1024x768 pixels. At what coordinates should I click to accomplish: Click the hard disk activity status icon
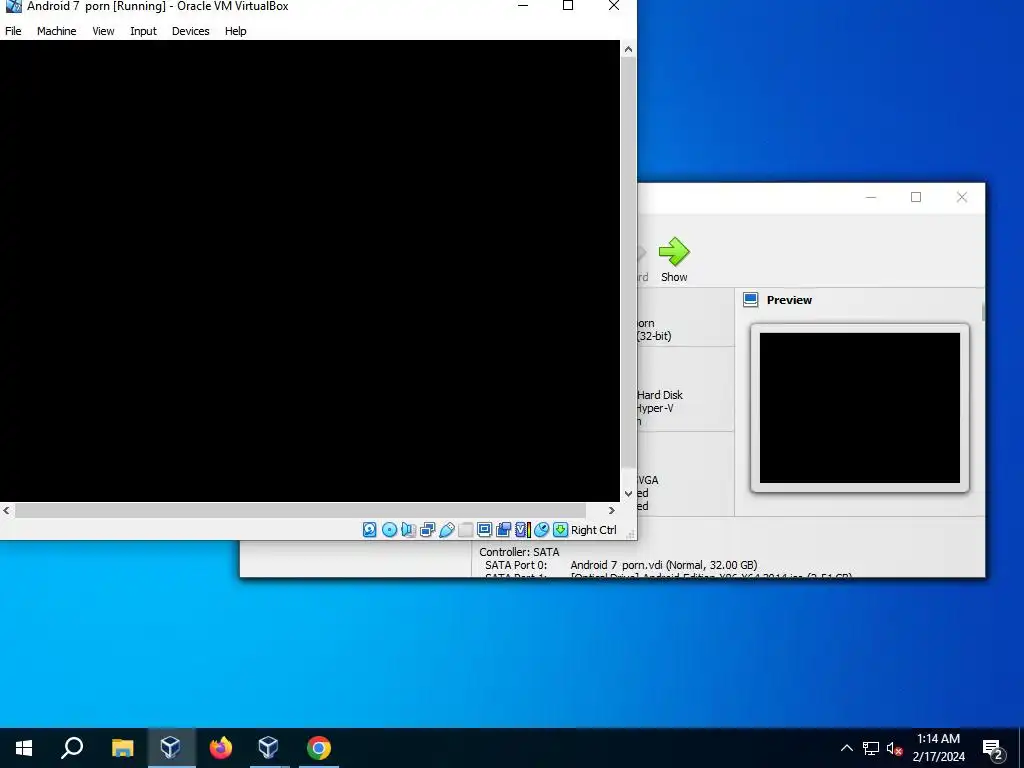370,530
